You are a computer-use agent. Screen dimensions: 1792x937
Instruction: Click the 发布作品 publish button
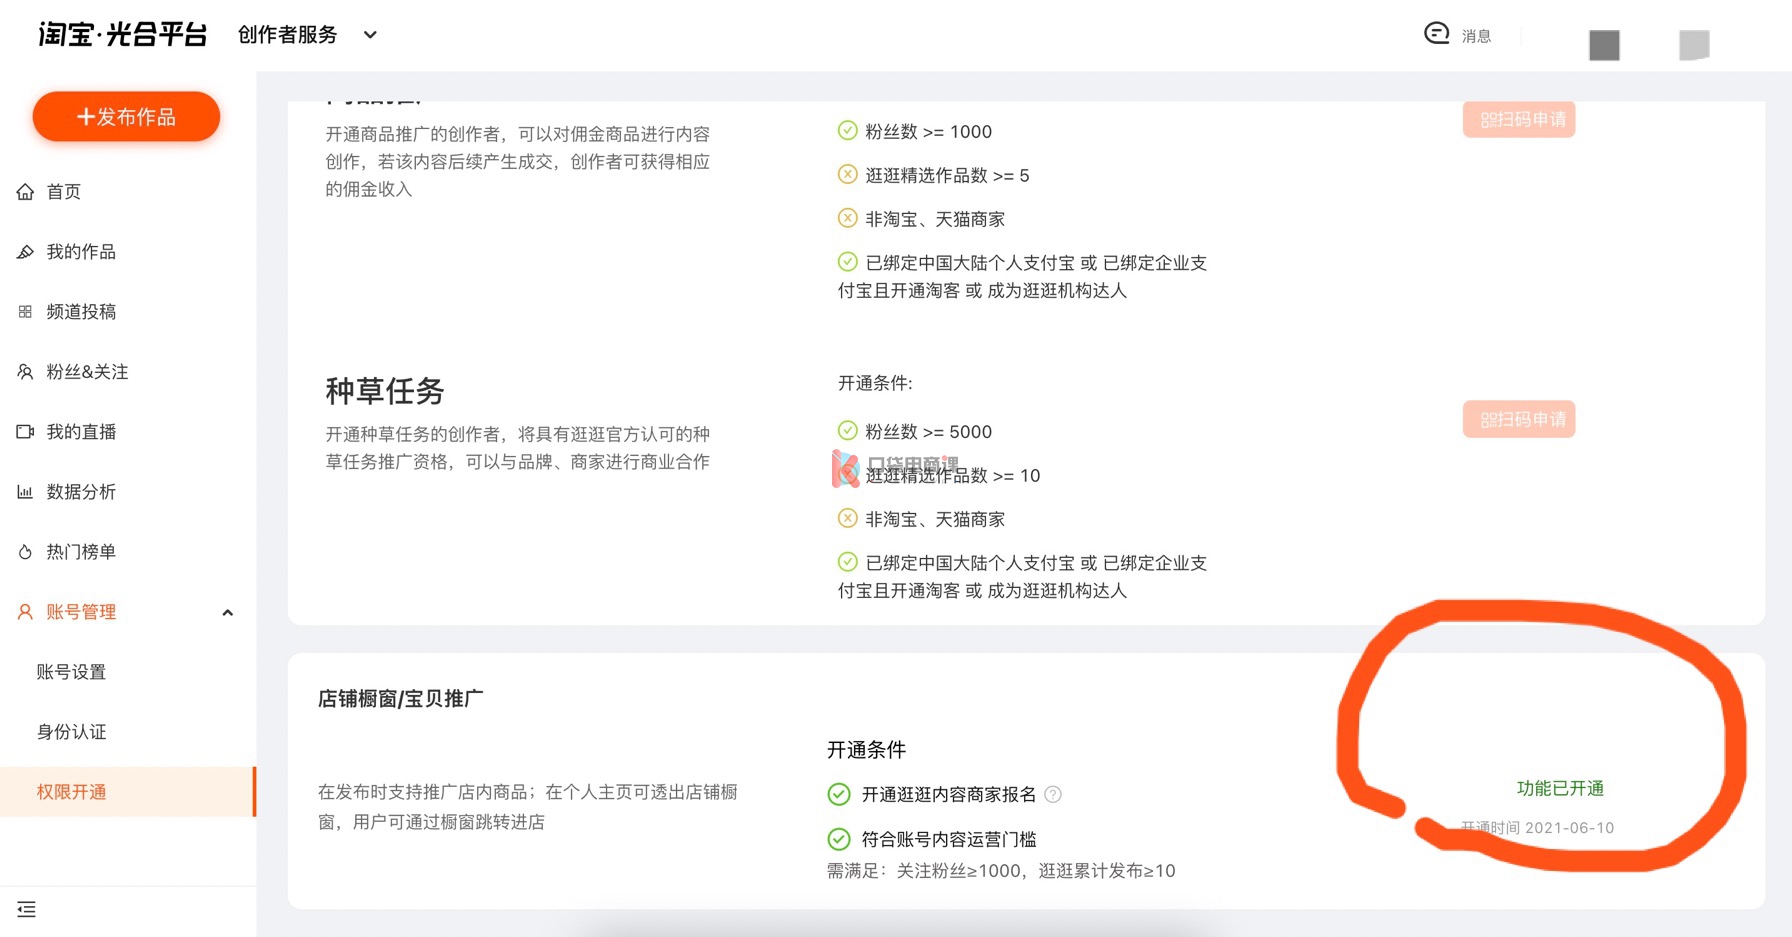(126, 117)
